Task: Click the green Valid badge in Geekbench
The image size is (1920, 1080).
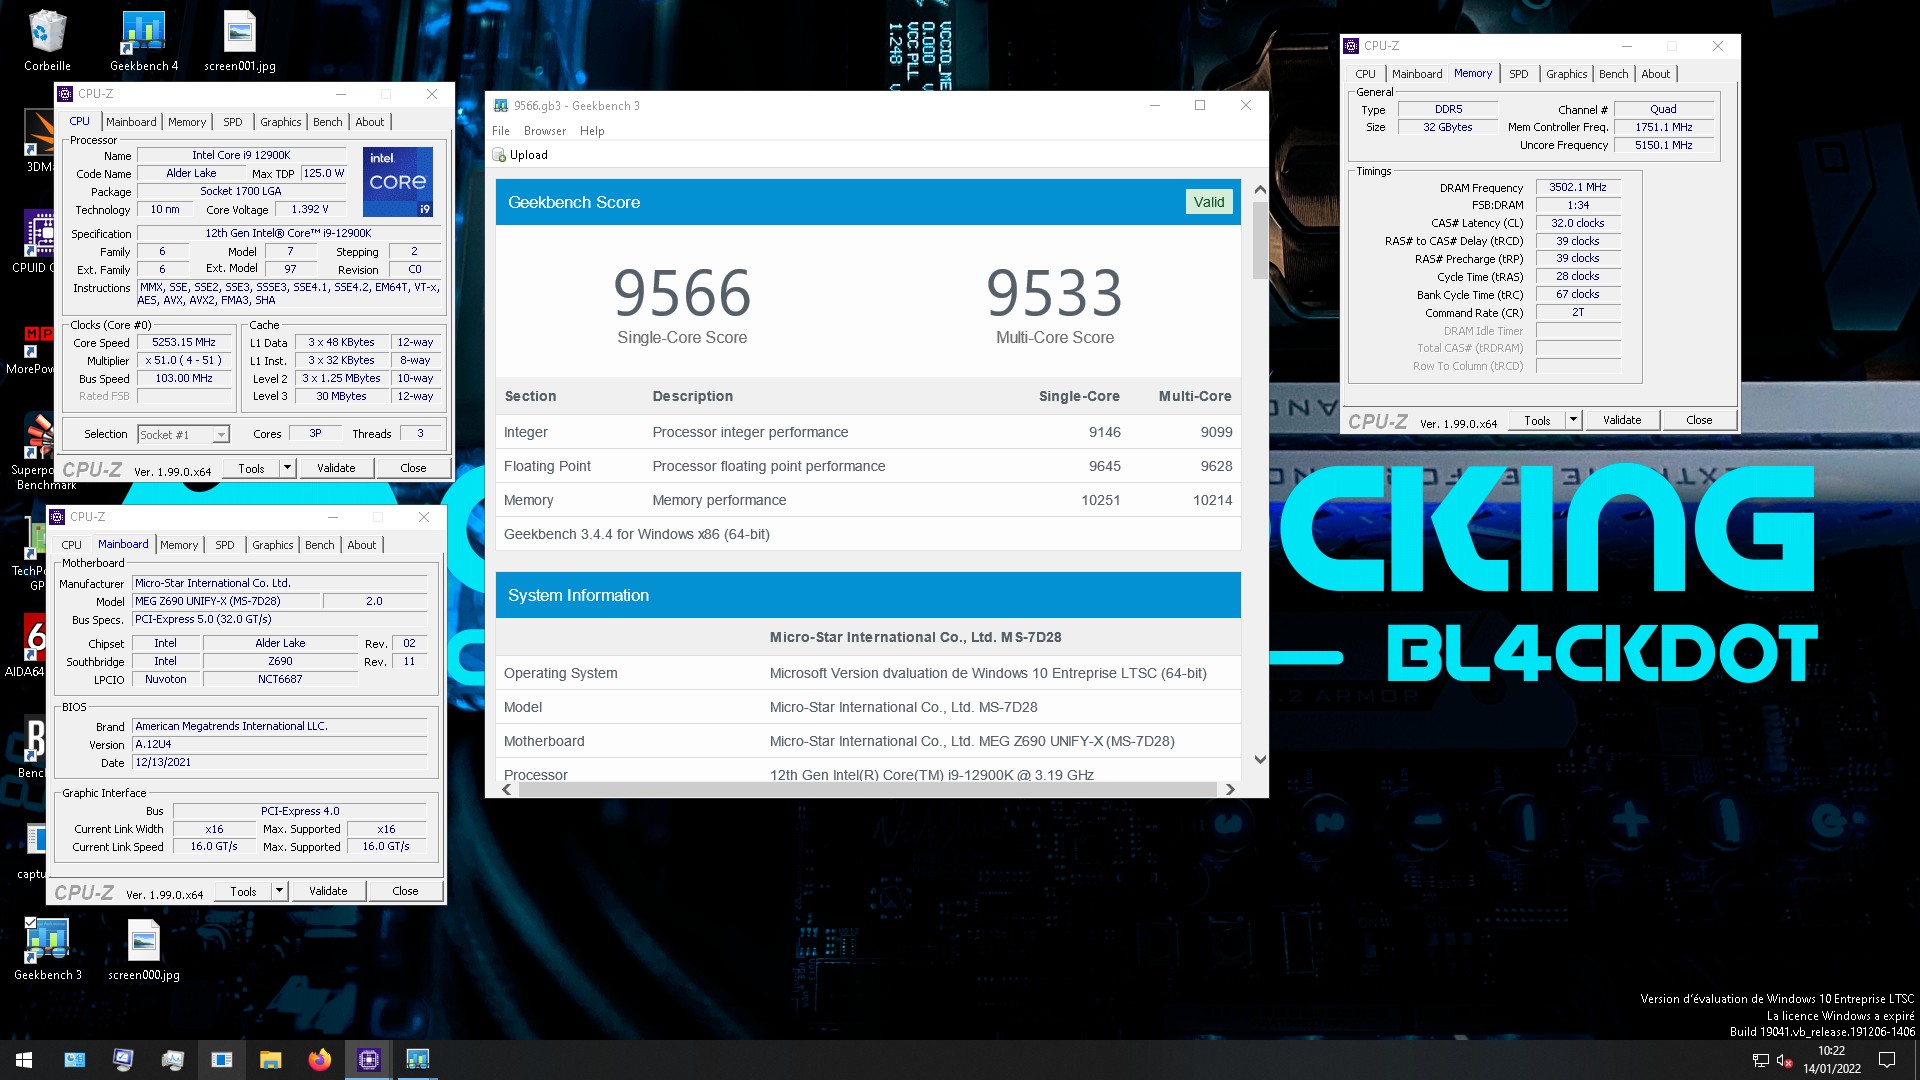Action: [x=1209, y=202]
